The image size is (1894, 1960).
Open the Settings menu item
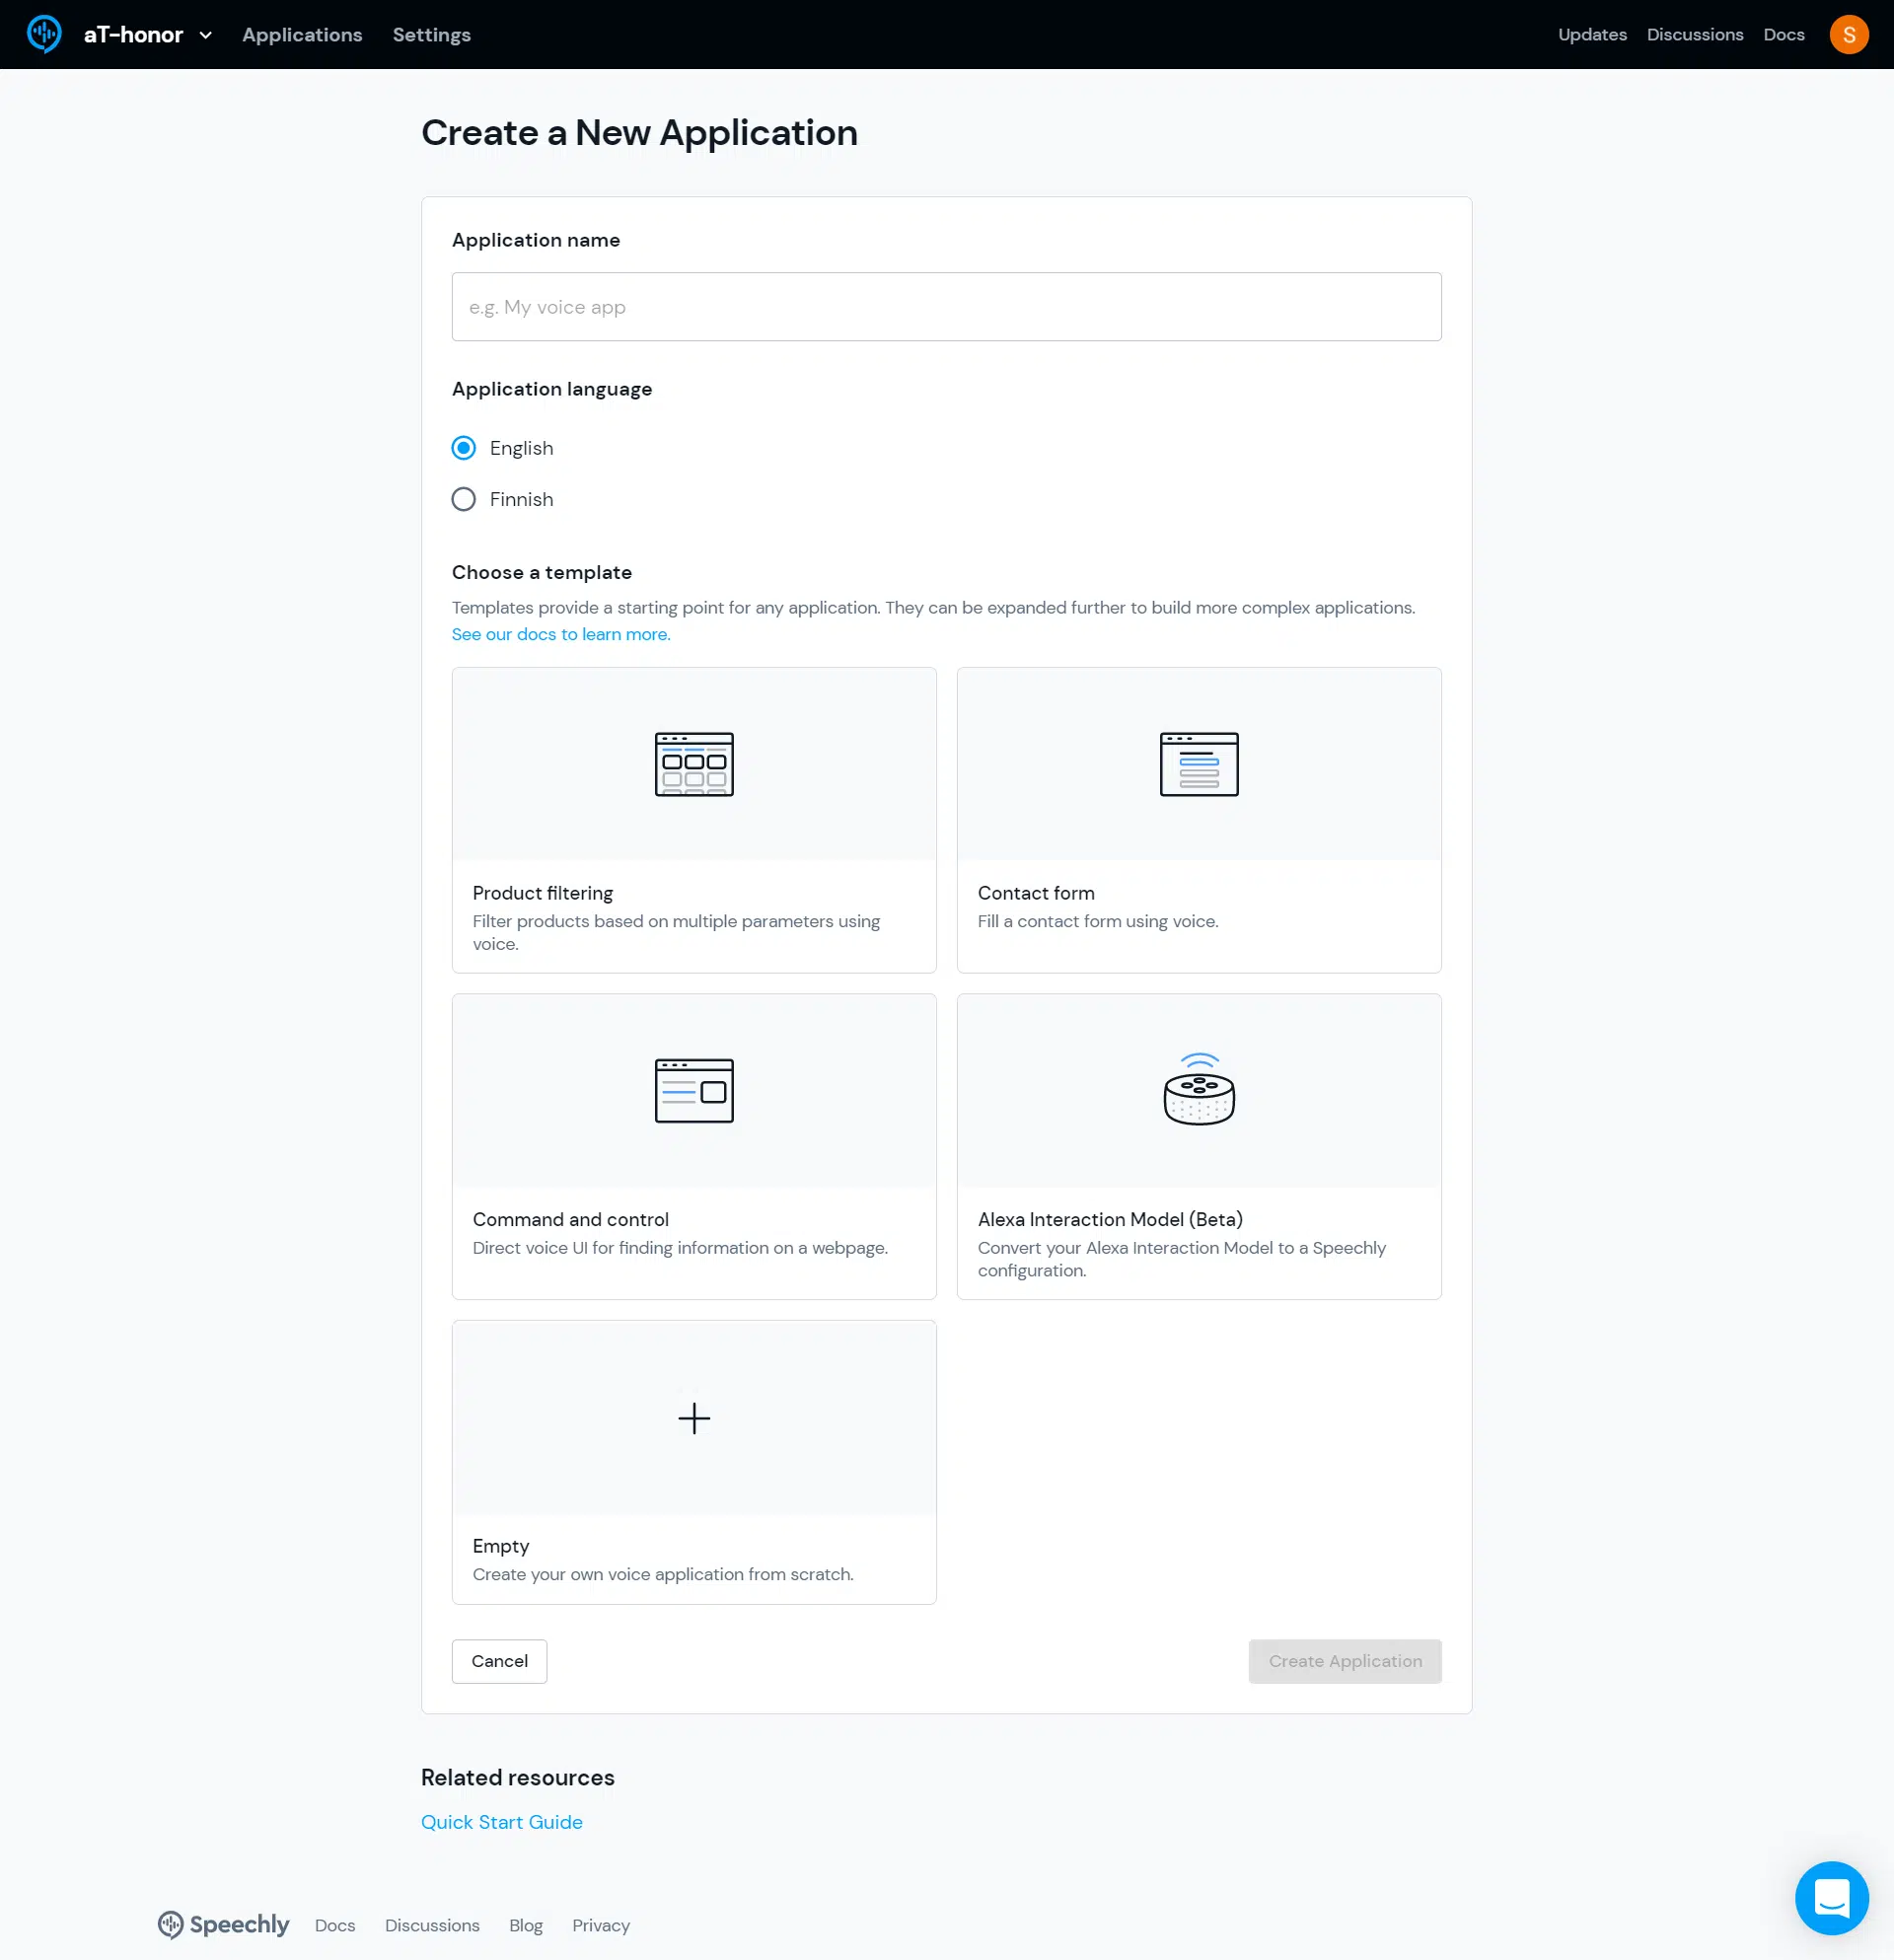pos(431,35)
